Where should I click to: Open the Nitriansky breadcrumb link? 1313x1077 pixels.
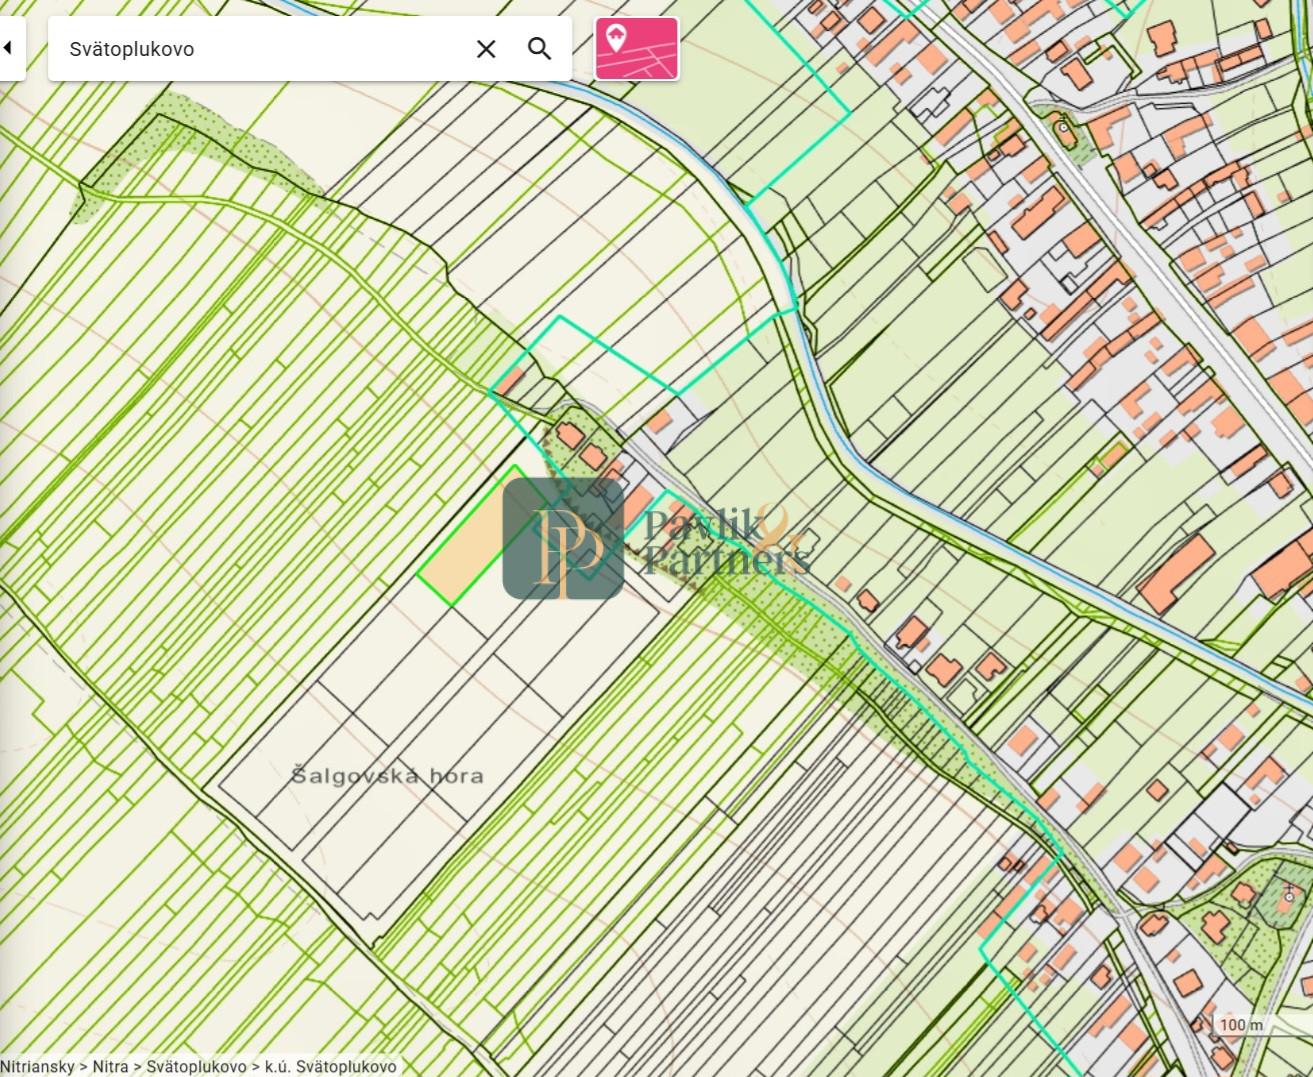tap(37, 1067)
